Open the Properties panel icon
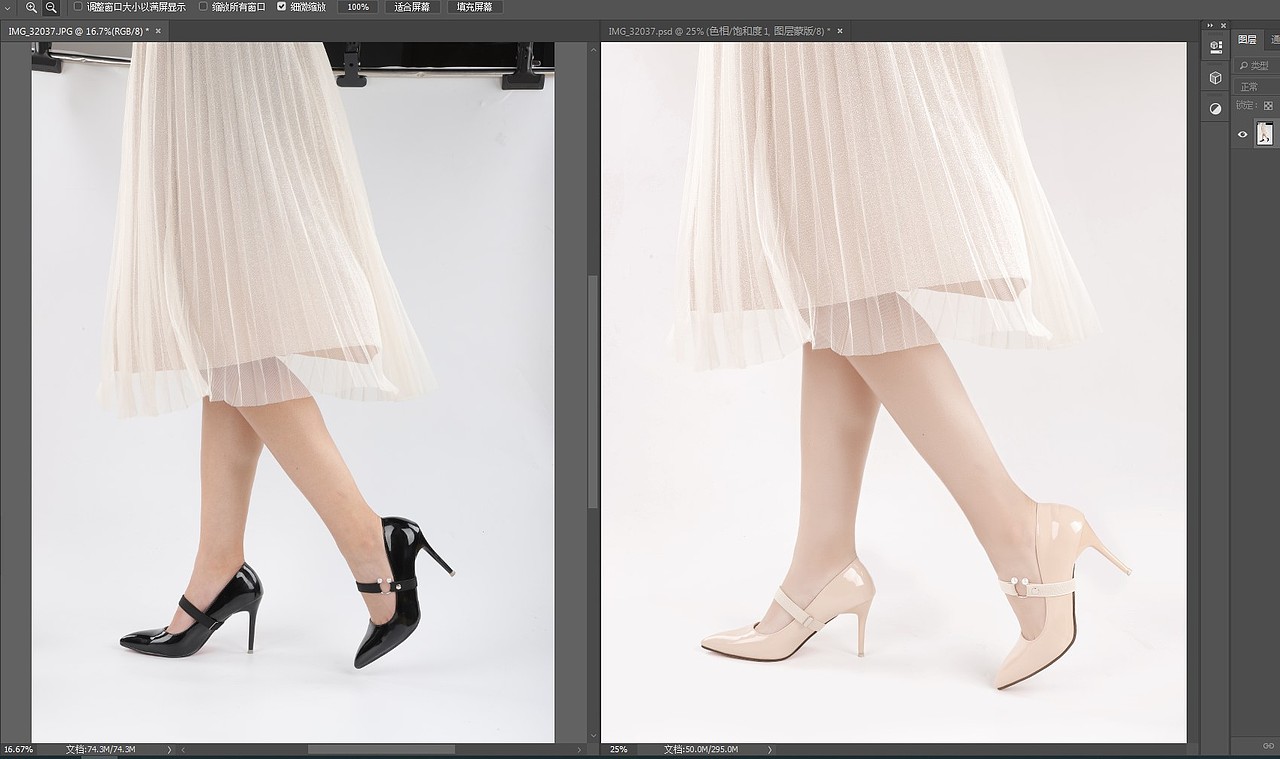Image resolution: width=1280 pixels, height=759 pixels. [x=1215, y=46]
